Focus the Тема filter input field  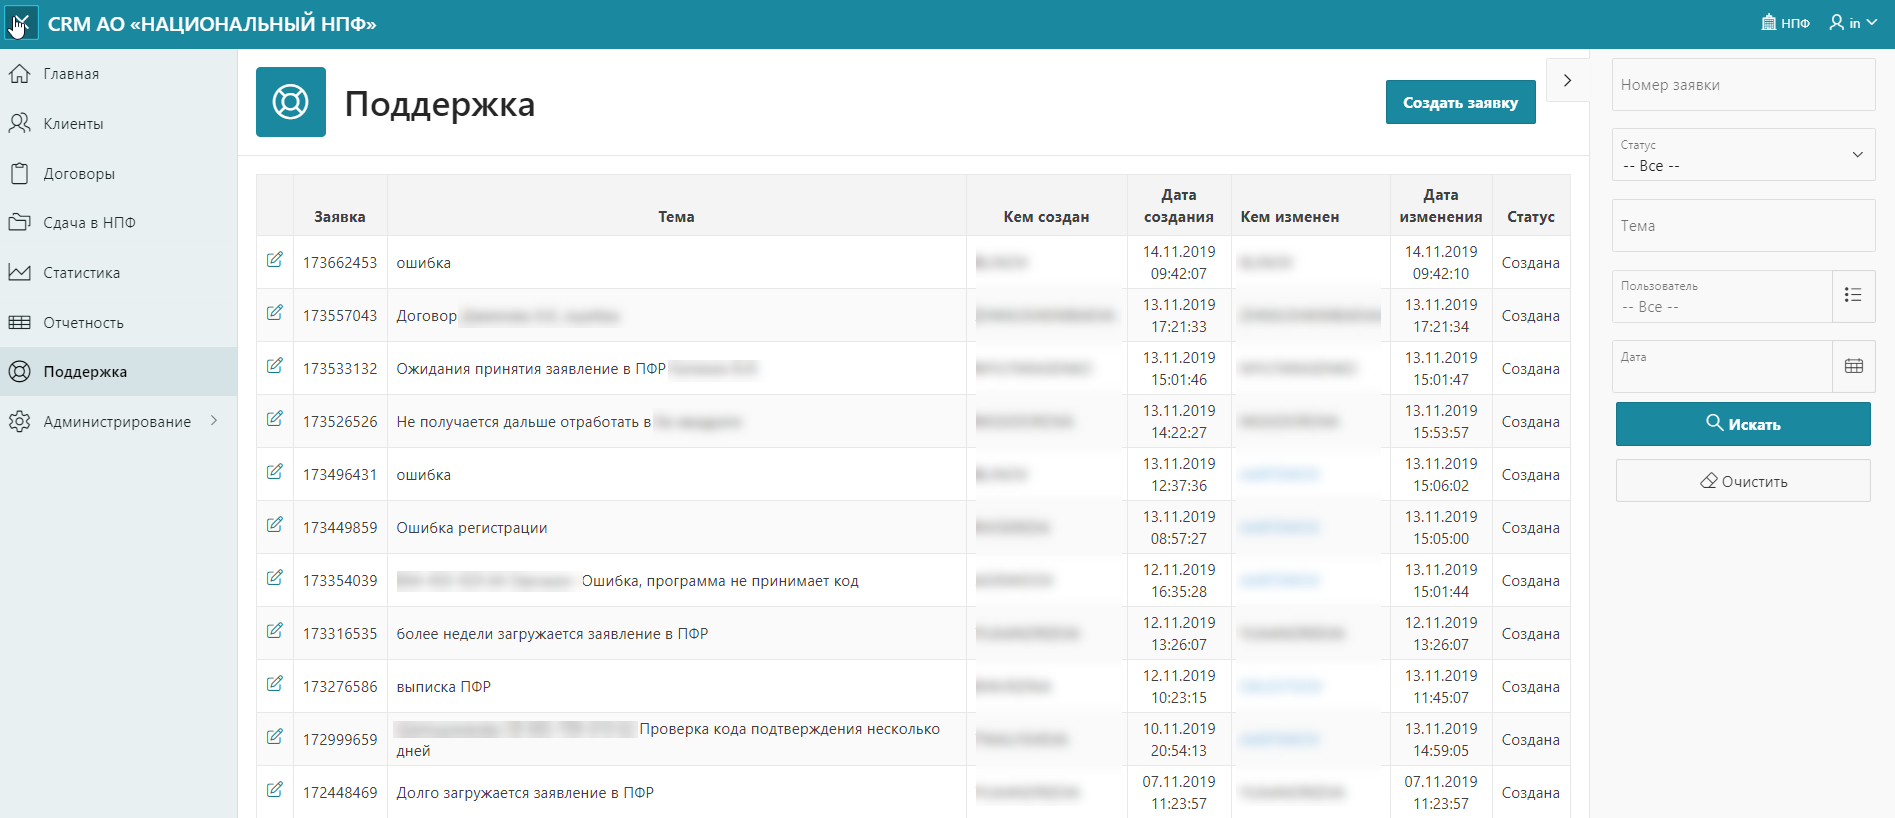coord(1743,226)
